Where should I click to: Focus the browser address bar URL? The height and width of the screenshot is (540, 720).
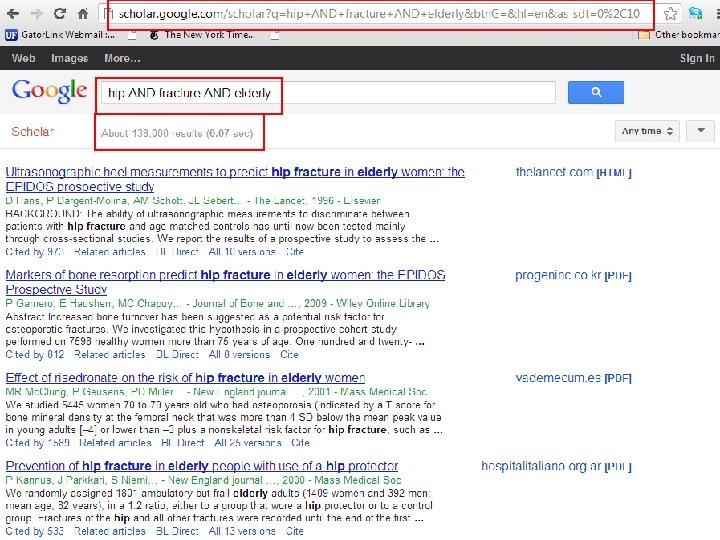pos(379,14)
